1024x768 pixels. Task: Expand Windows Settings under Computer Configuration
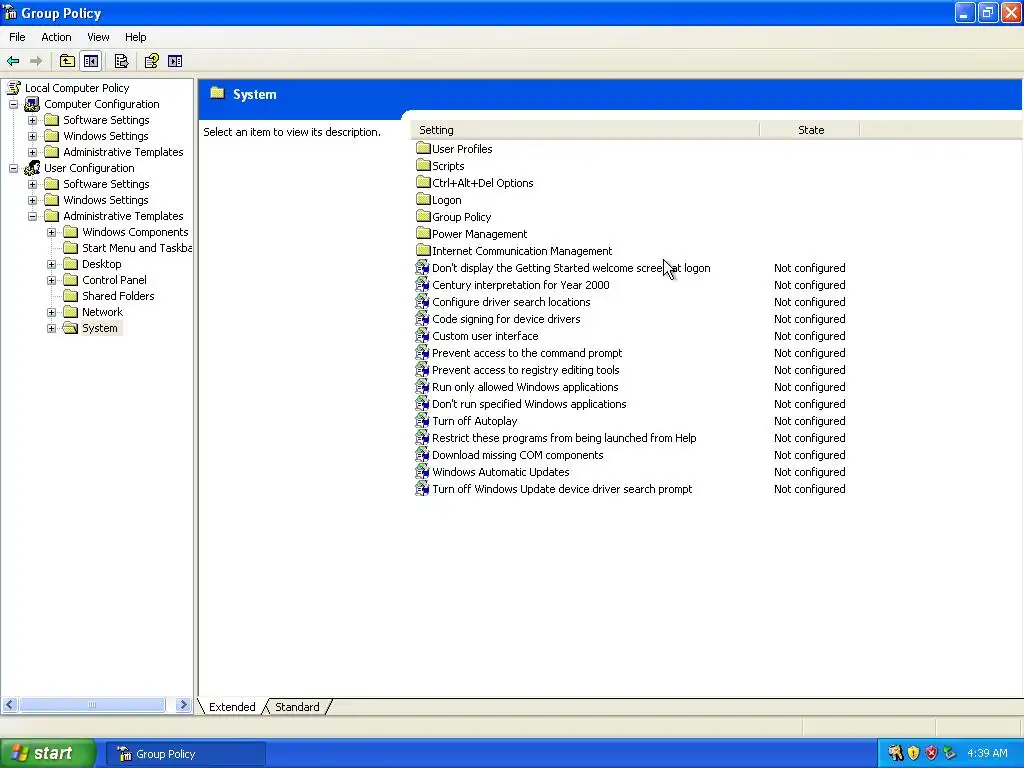pyautogui.click(x=32, y=136)
